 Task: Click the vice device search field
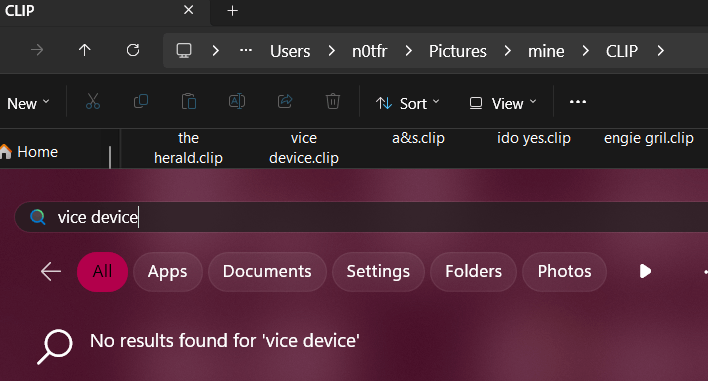pyautogui.click(x=361, y=217)
